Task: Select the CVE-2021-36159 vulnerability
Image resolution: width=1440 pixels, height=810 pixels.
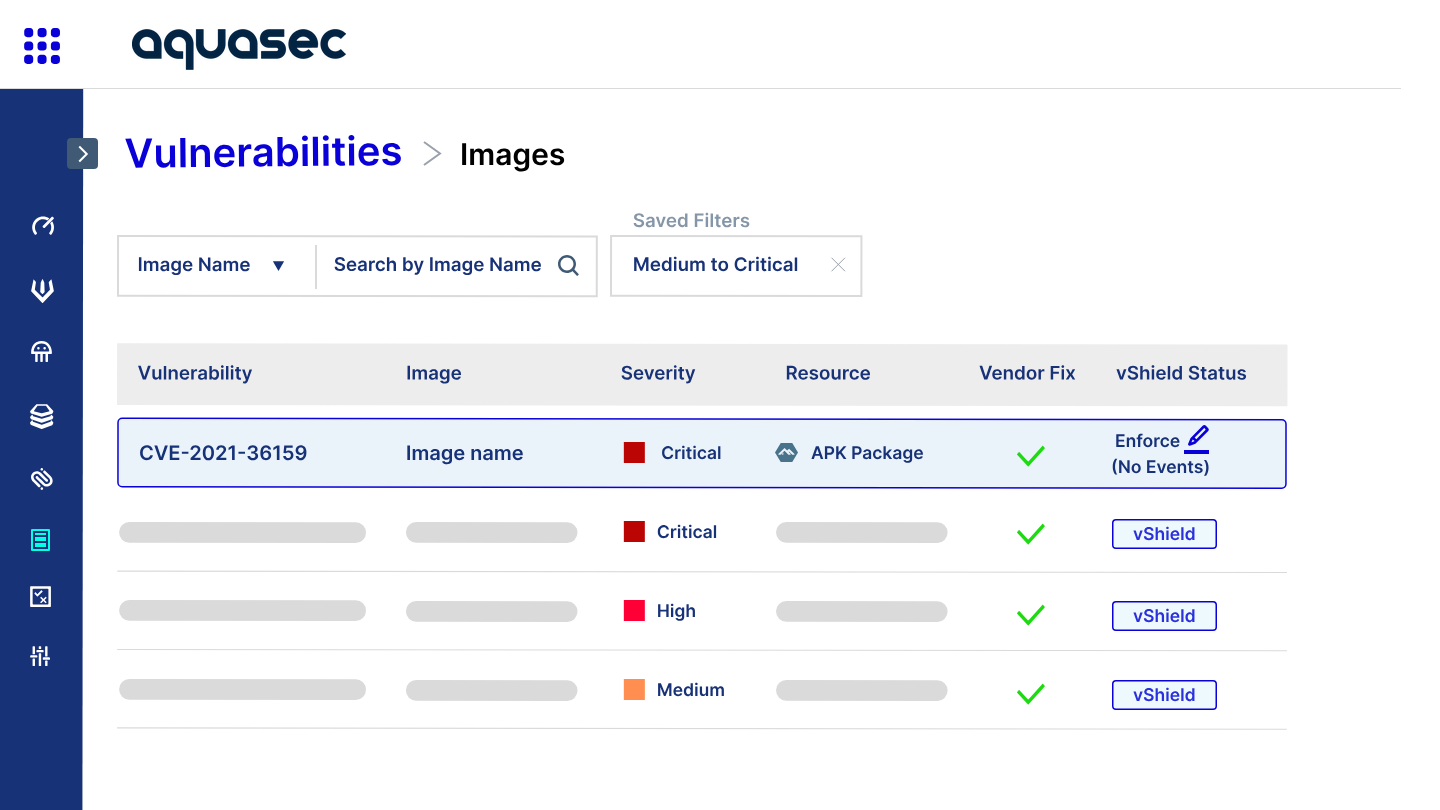Action: pyautogui.click(x=223, y=453)
